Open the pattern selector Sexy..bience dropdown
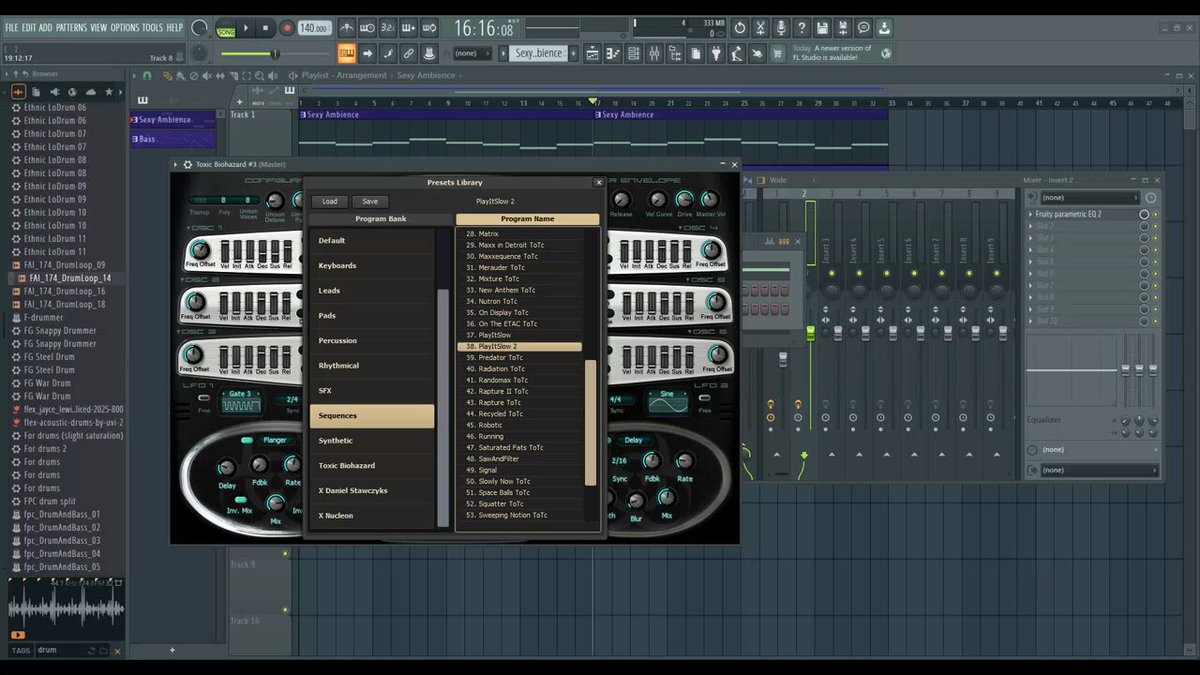 click(540, 53)
